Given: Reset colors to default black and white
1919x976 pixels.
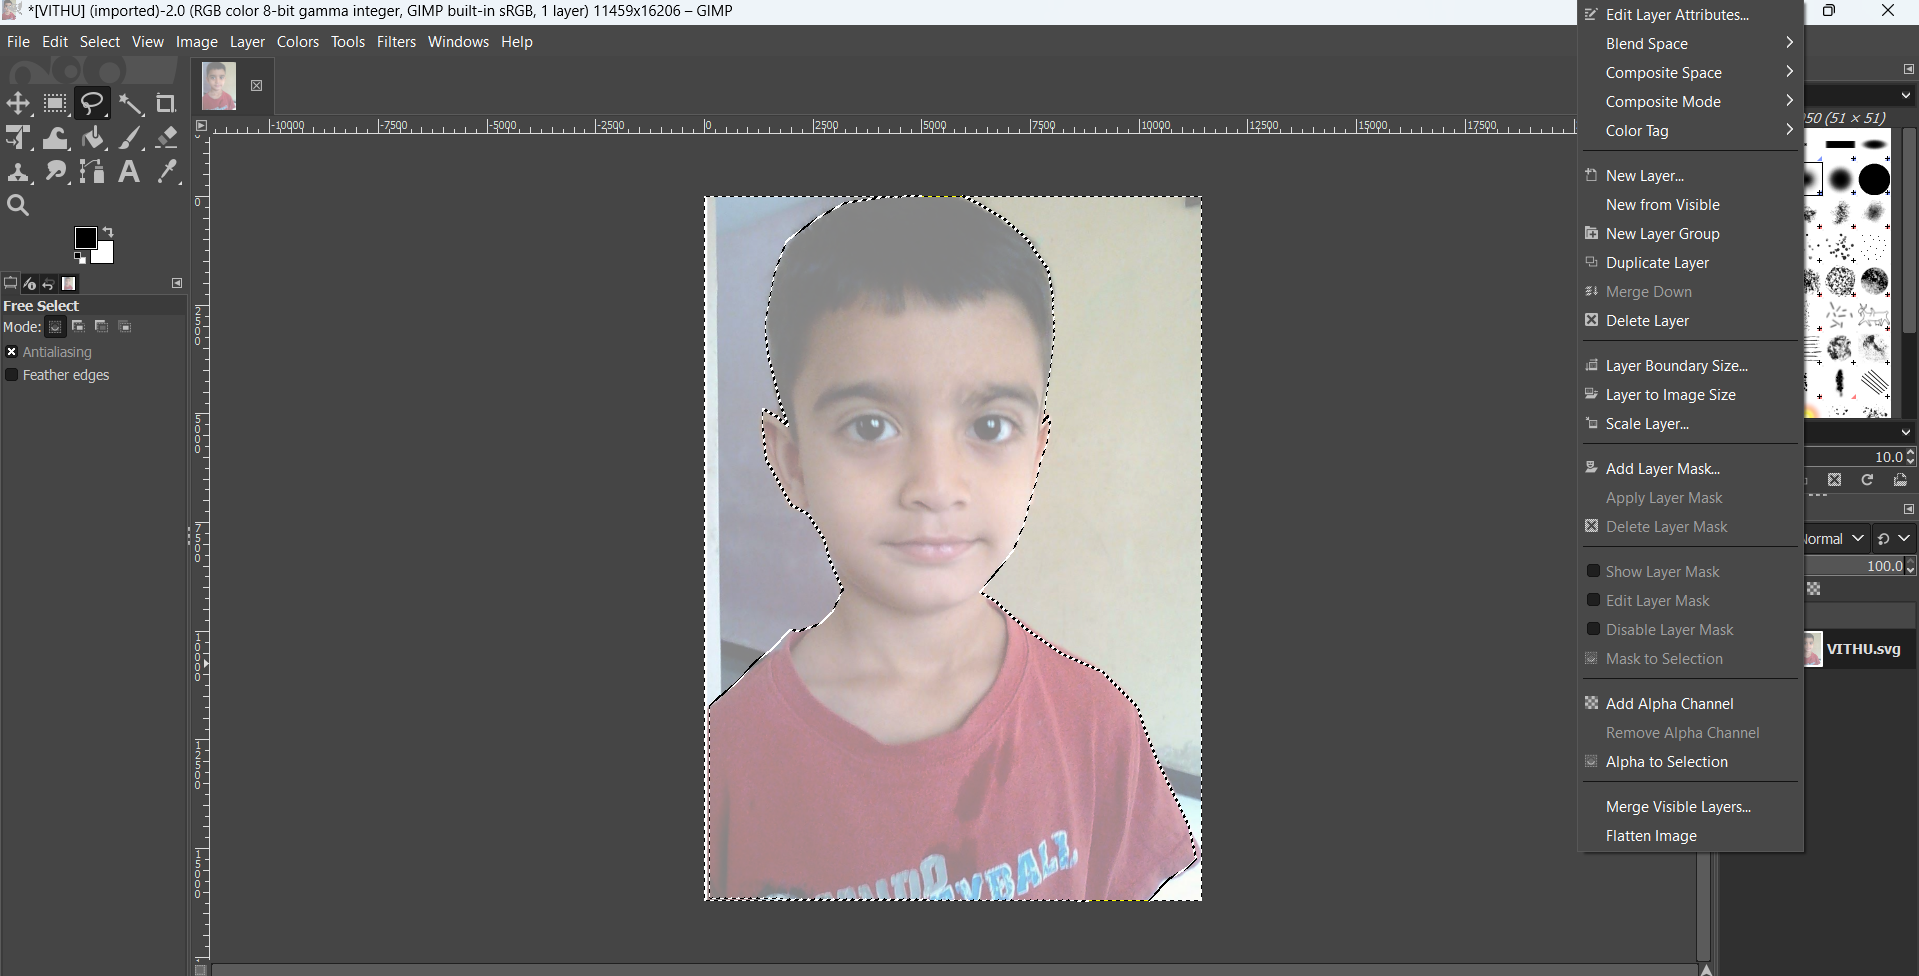Looking at the screenshot, I should pyautogui.click(x=81, y=258).
